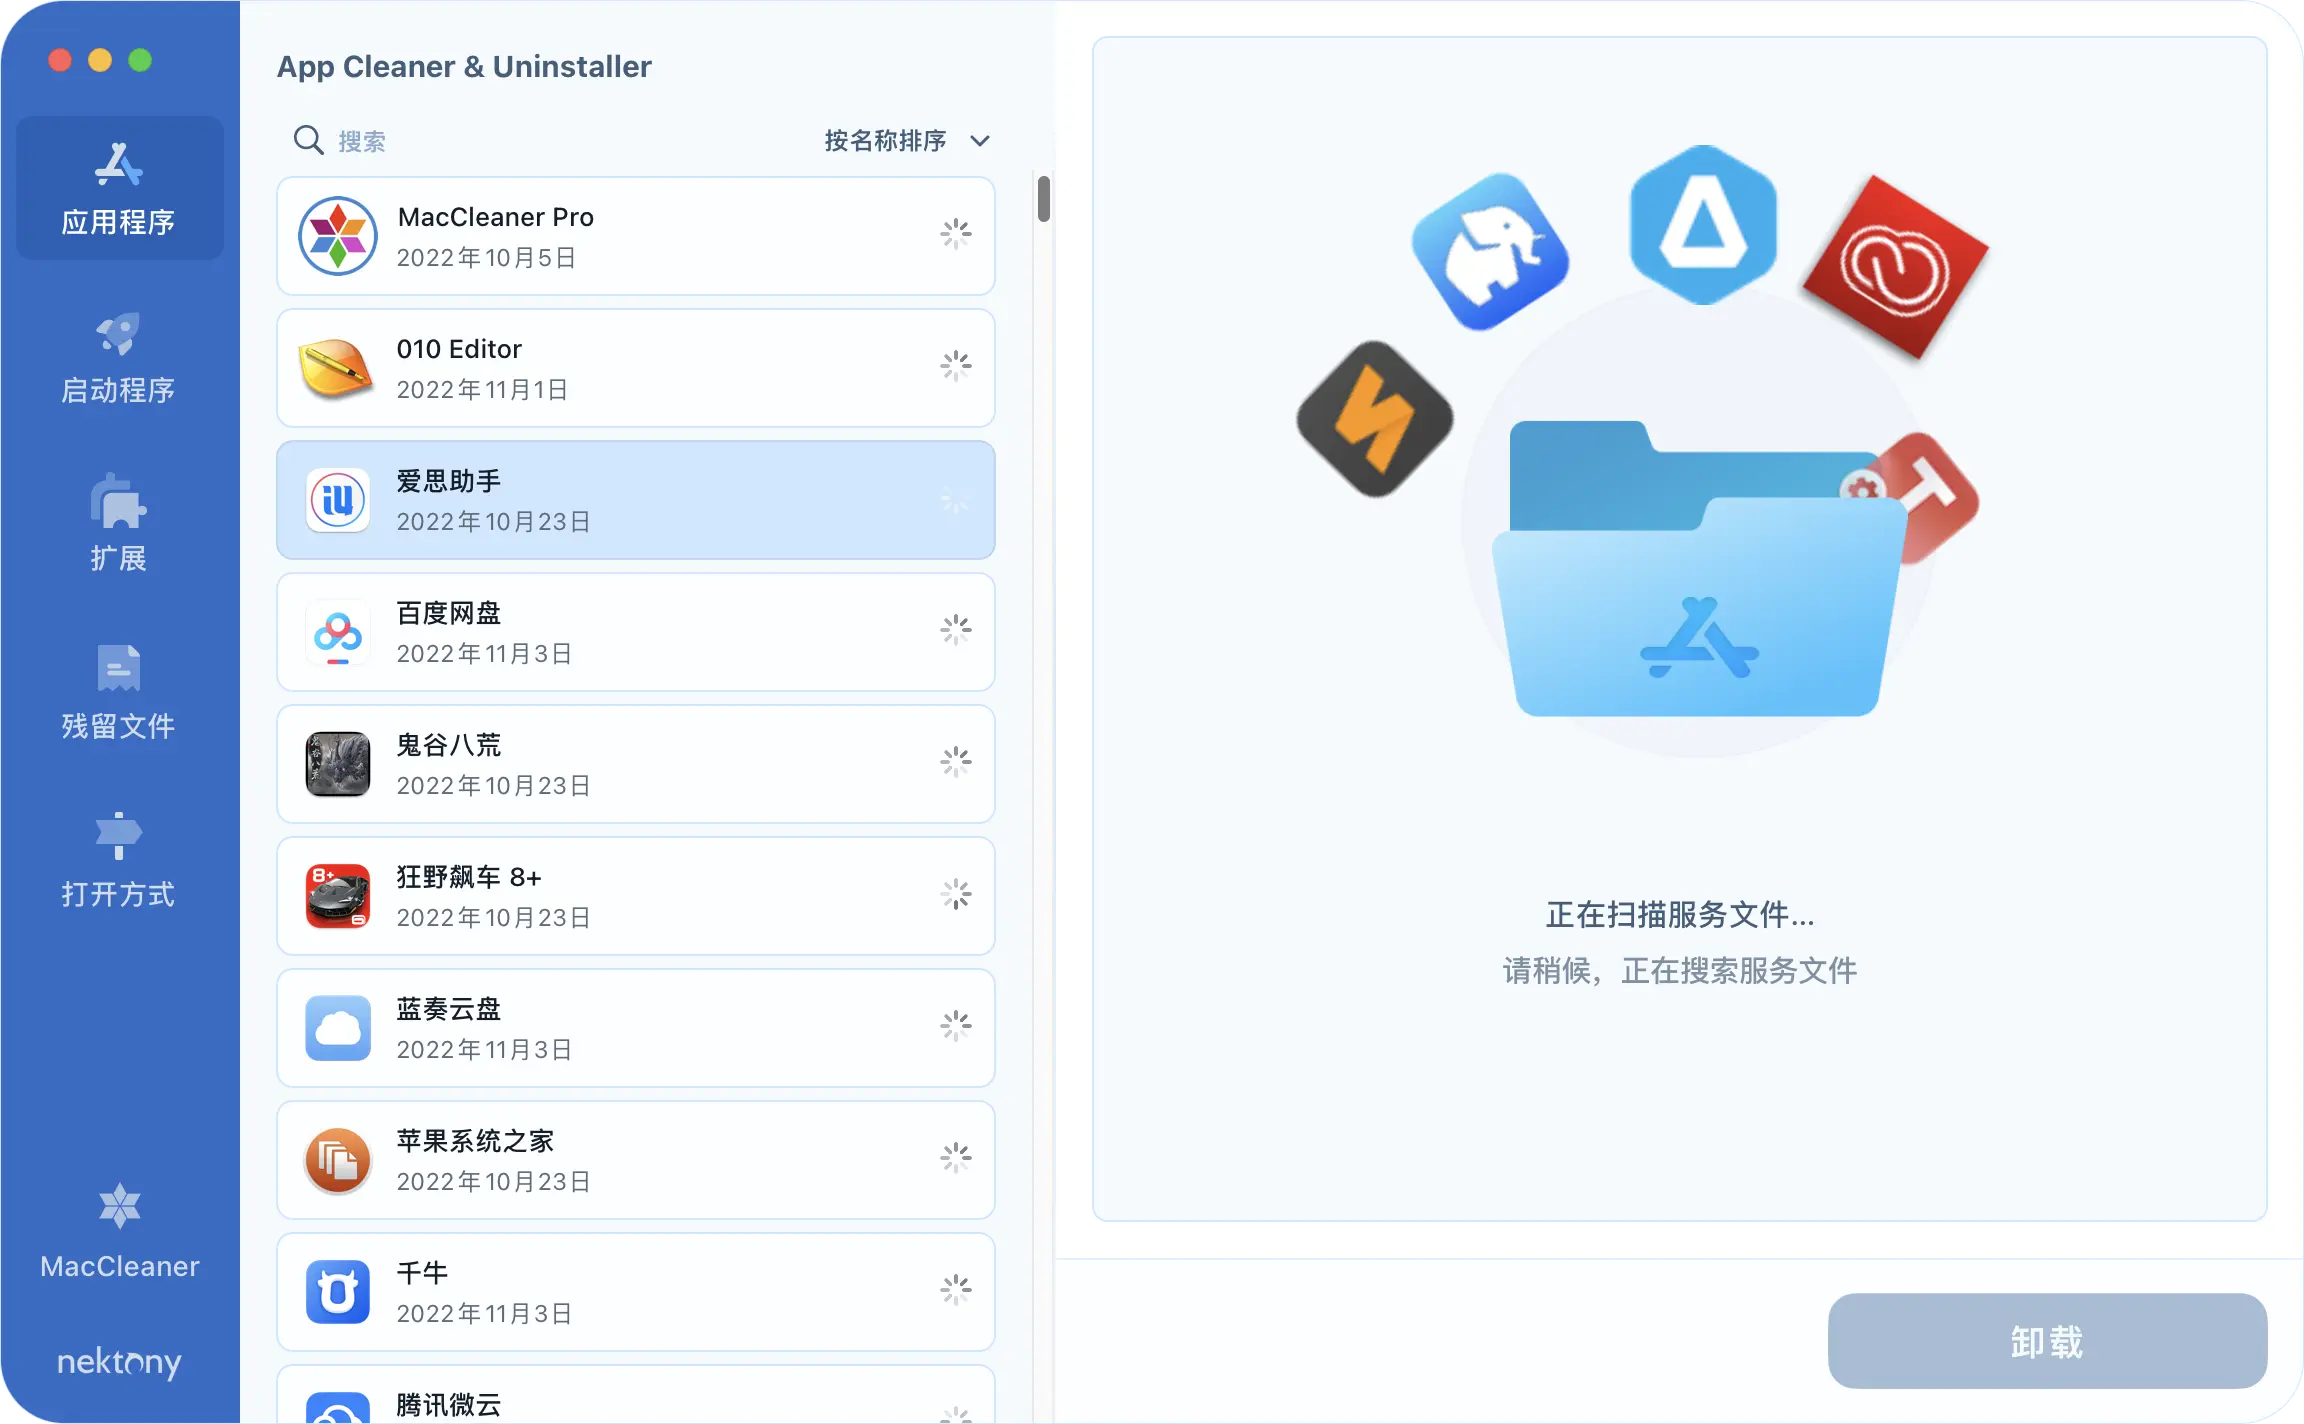The width and height of the screenshot is (2304, 1424).
Task: Open the 按名称排序 sort dropdown
Action: pos(907,141)
